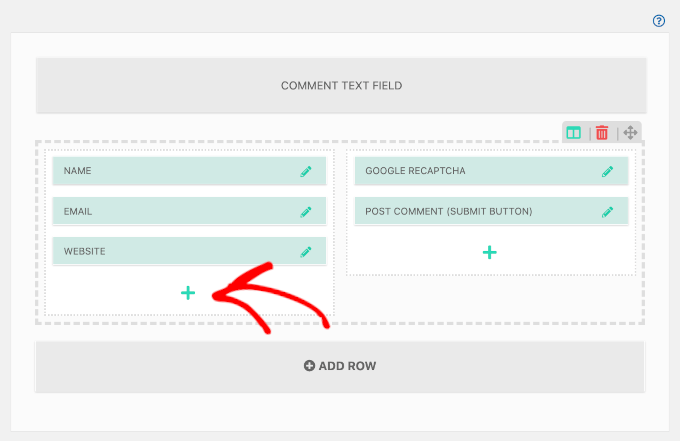The image size is (680, 441).
Task: Open the help question mark icon
Action: (659, 20)
